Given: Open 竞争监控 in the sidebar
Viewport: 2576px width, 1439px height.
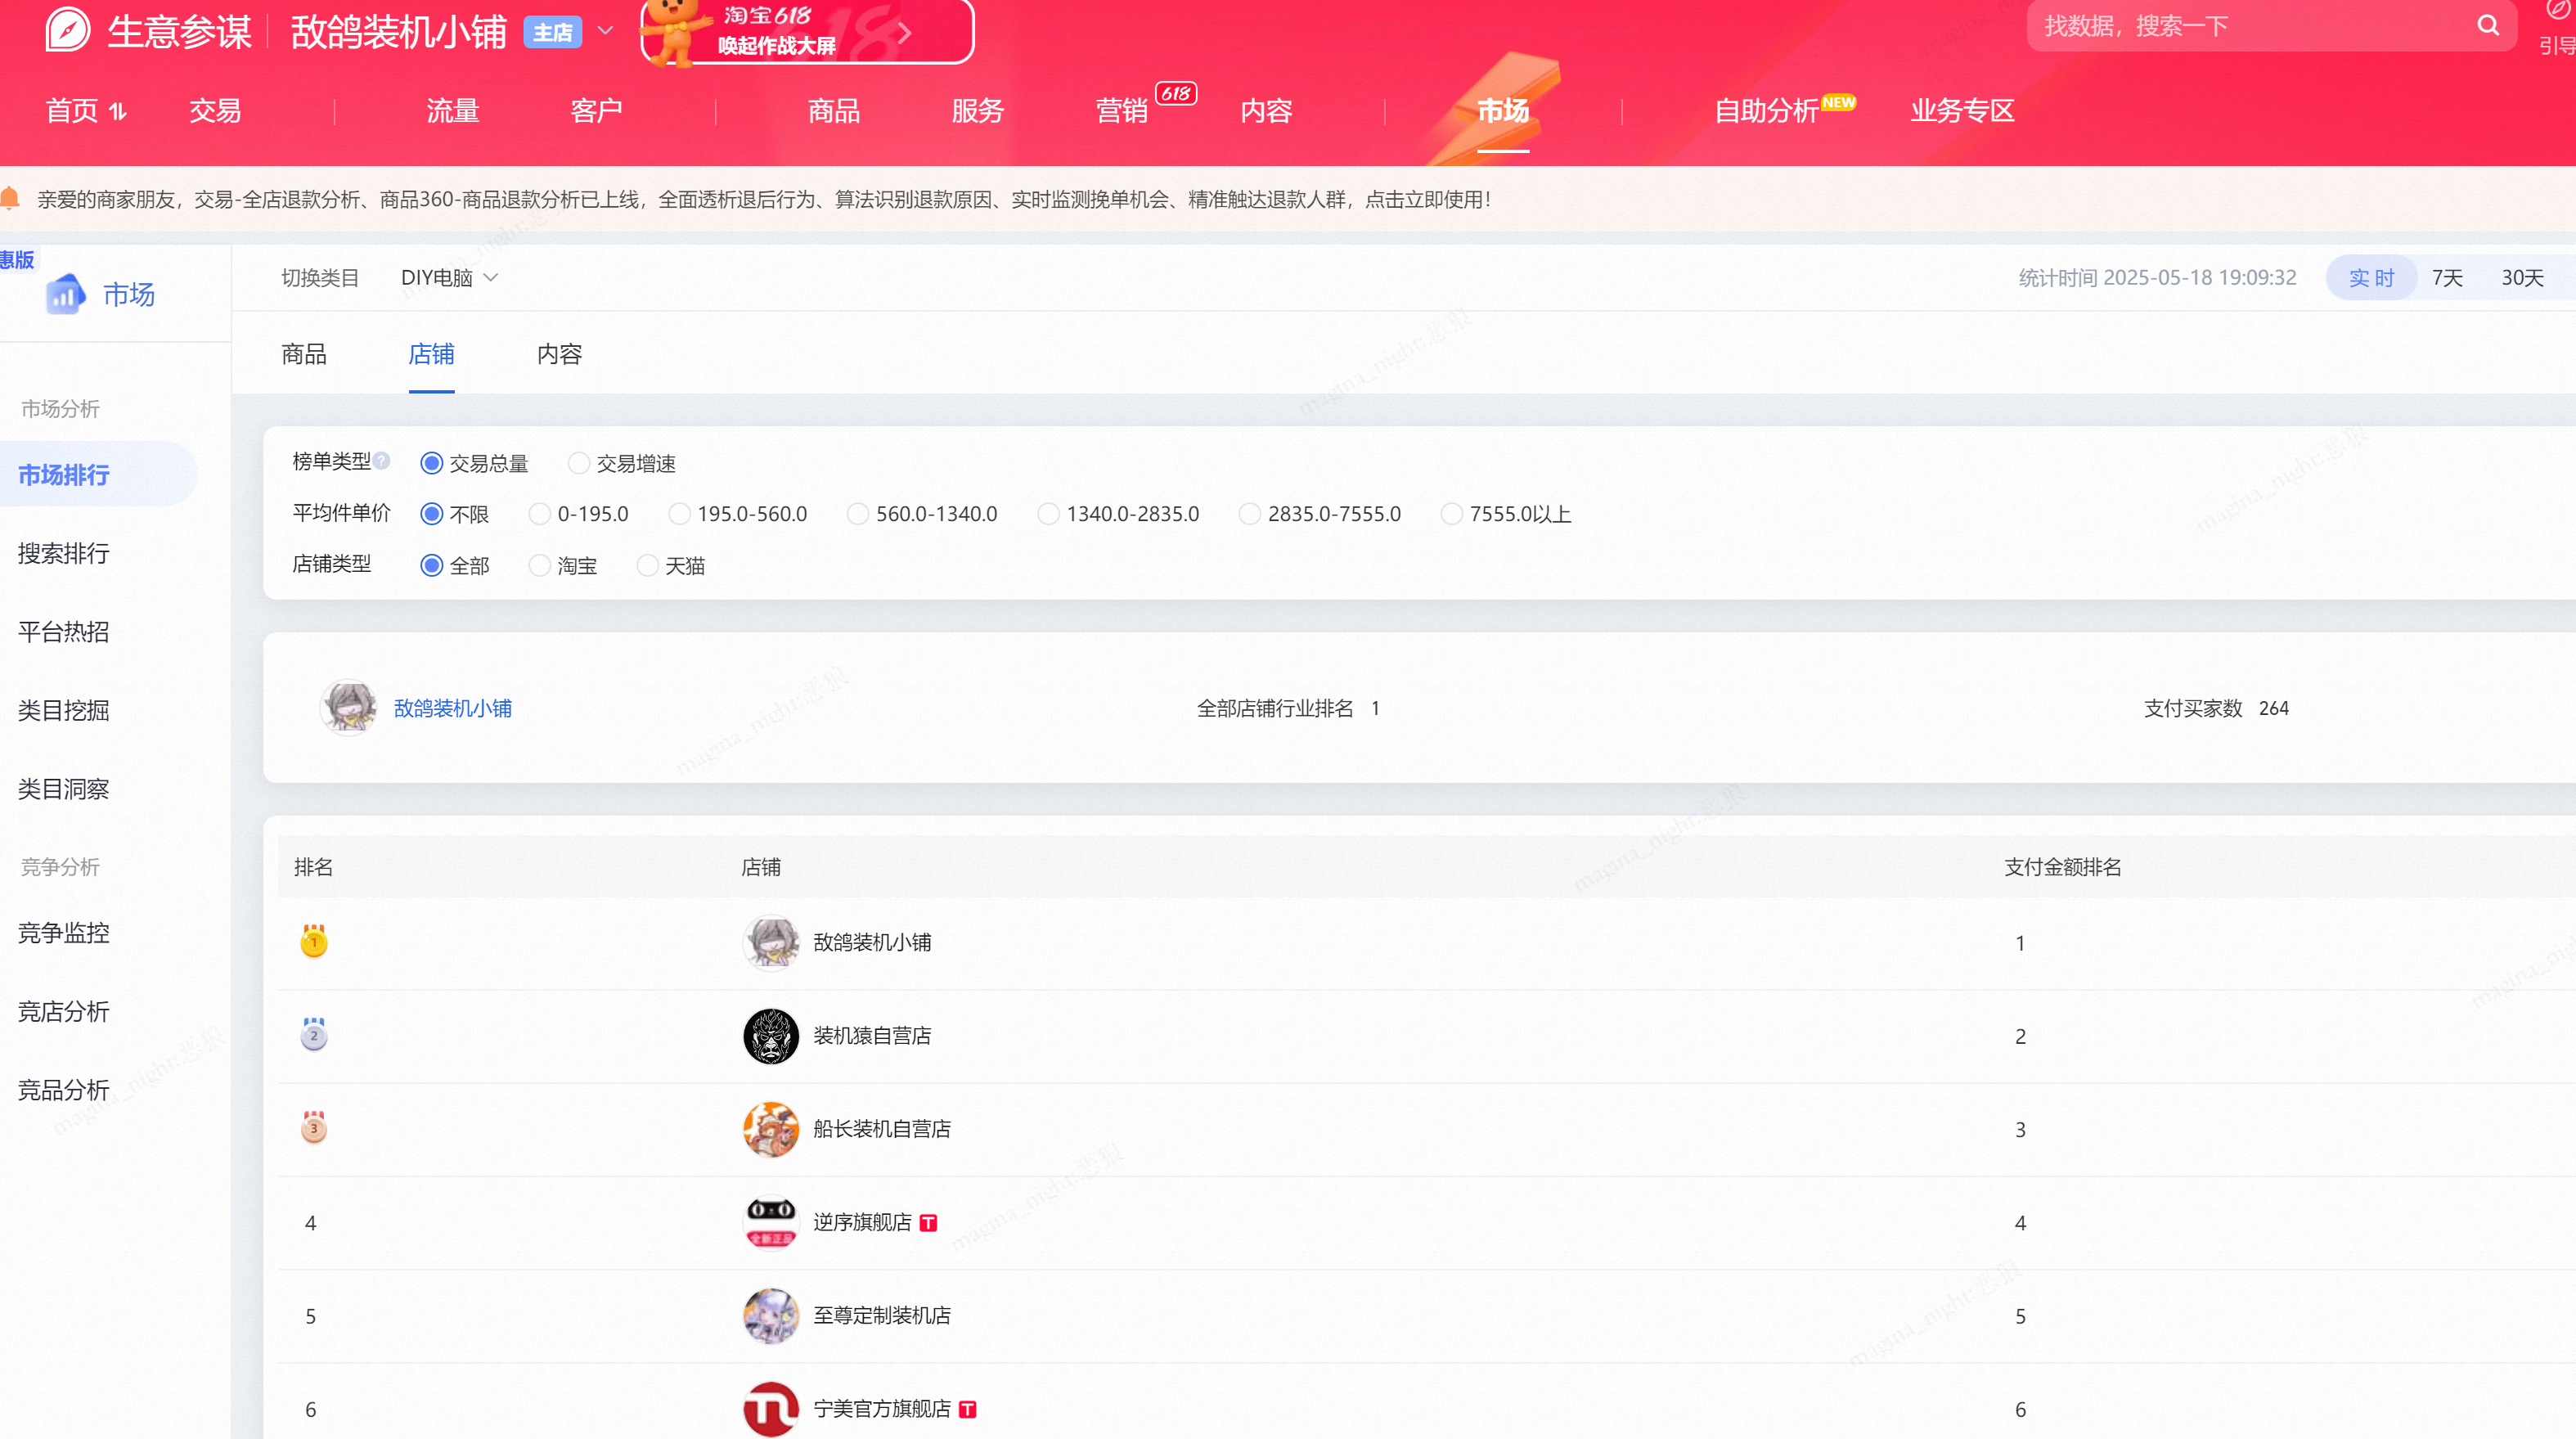Looking at the screenshot, I should pos(64,933).
